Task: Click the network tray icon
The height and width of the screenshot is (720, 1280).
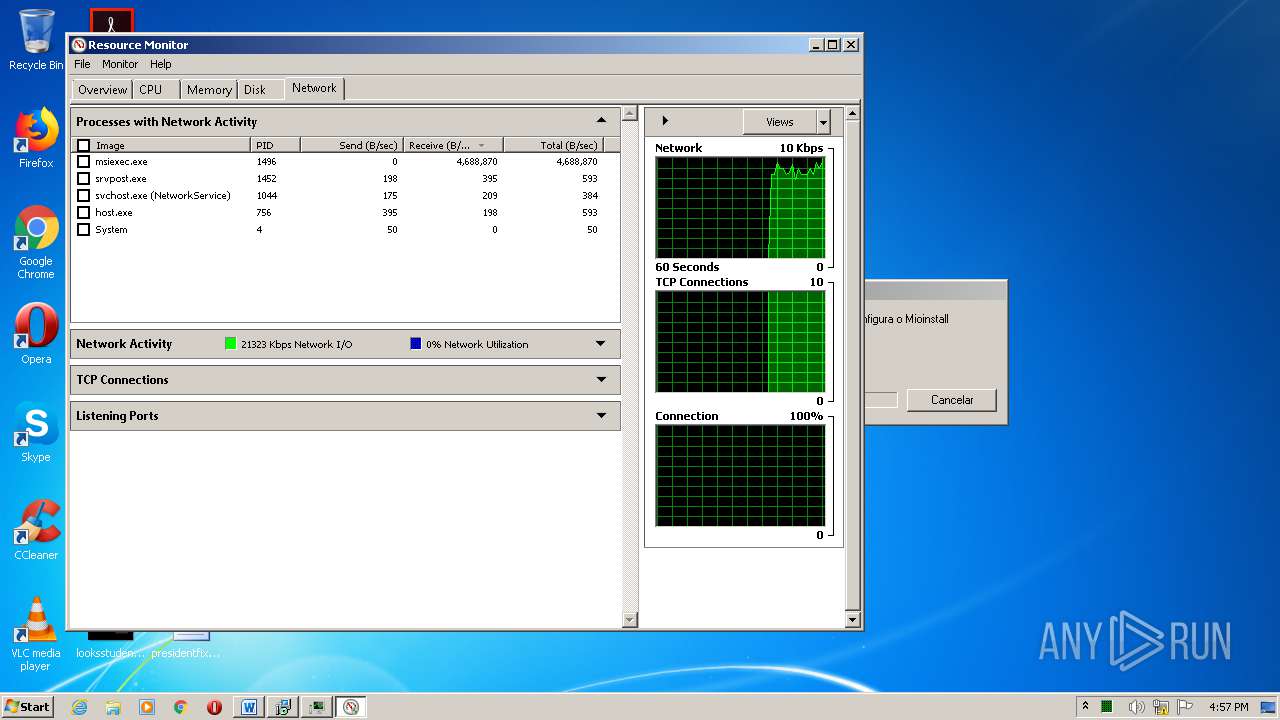Action: [x=1161, y=707]
